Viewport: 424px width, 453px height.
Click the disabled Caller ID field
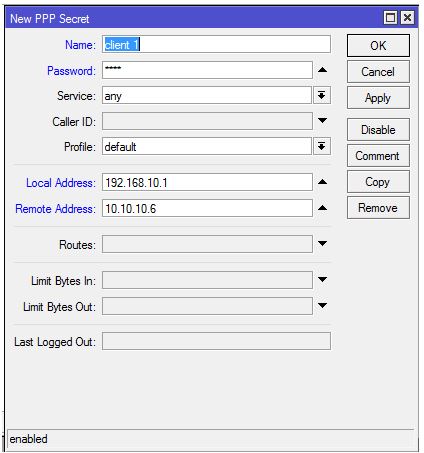[207, 121]
